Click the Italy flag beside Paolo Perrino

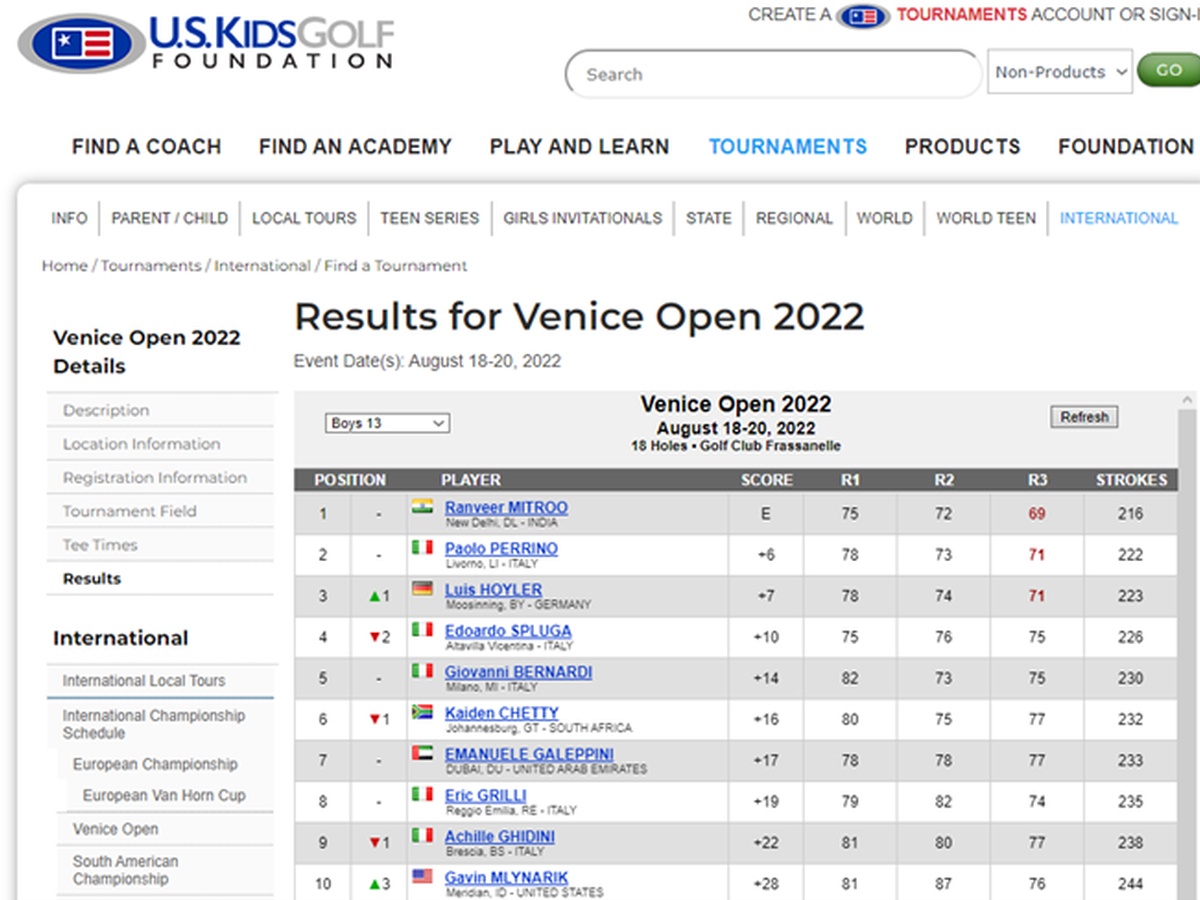[x=422, y=548]
